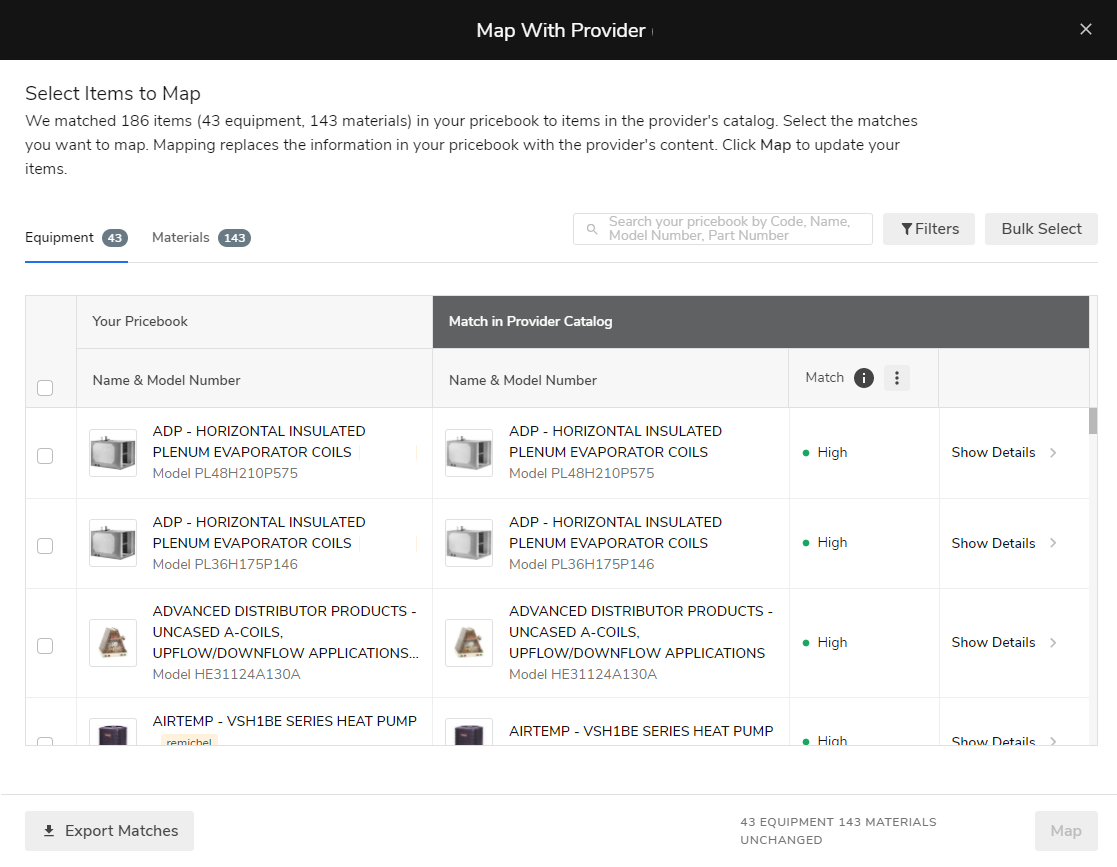This screenshot has width=1117, height=867.
Task: Show details for the AIRTEMP VSH1BE match
Action: (x=993, y=742)
